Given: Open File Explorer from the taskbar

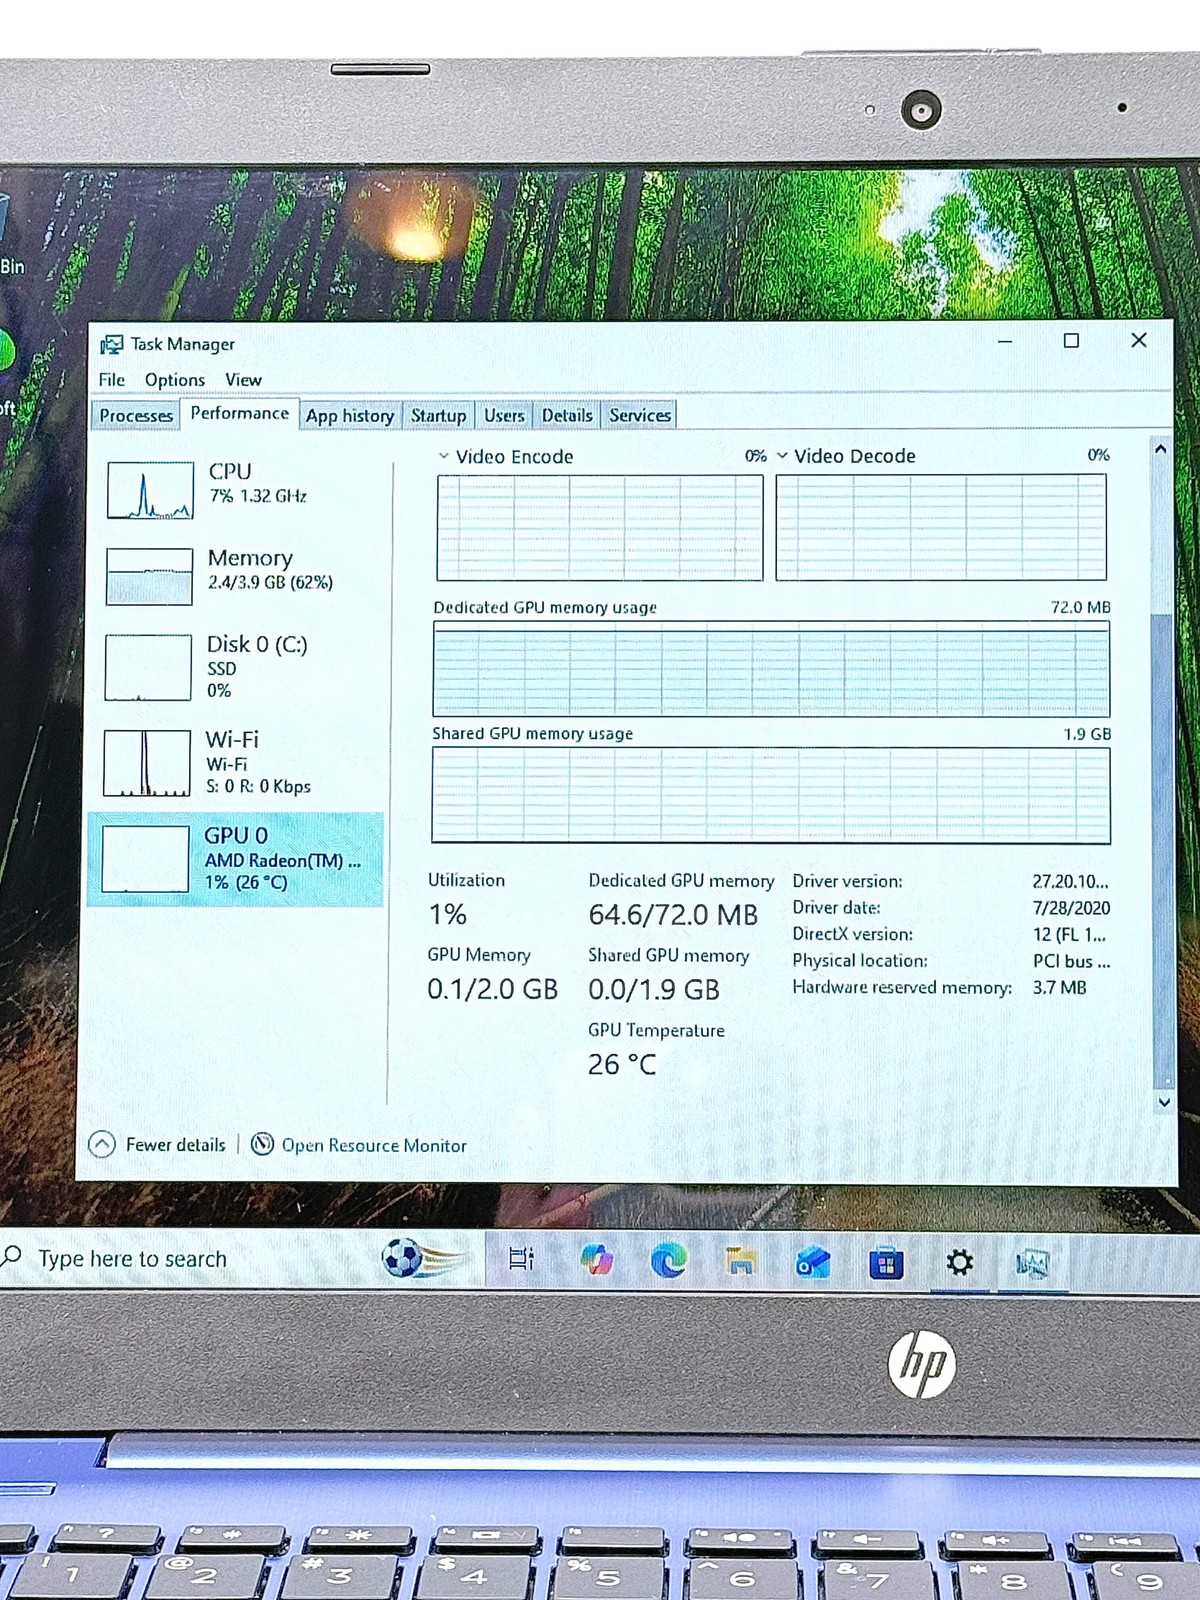Looking at the screenshot, I should pyautogui.click(x=740, y=1262).
